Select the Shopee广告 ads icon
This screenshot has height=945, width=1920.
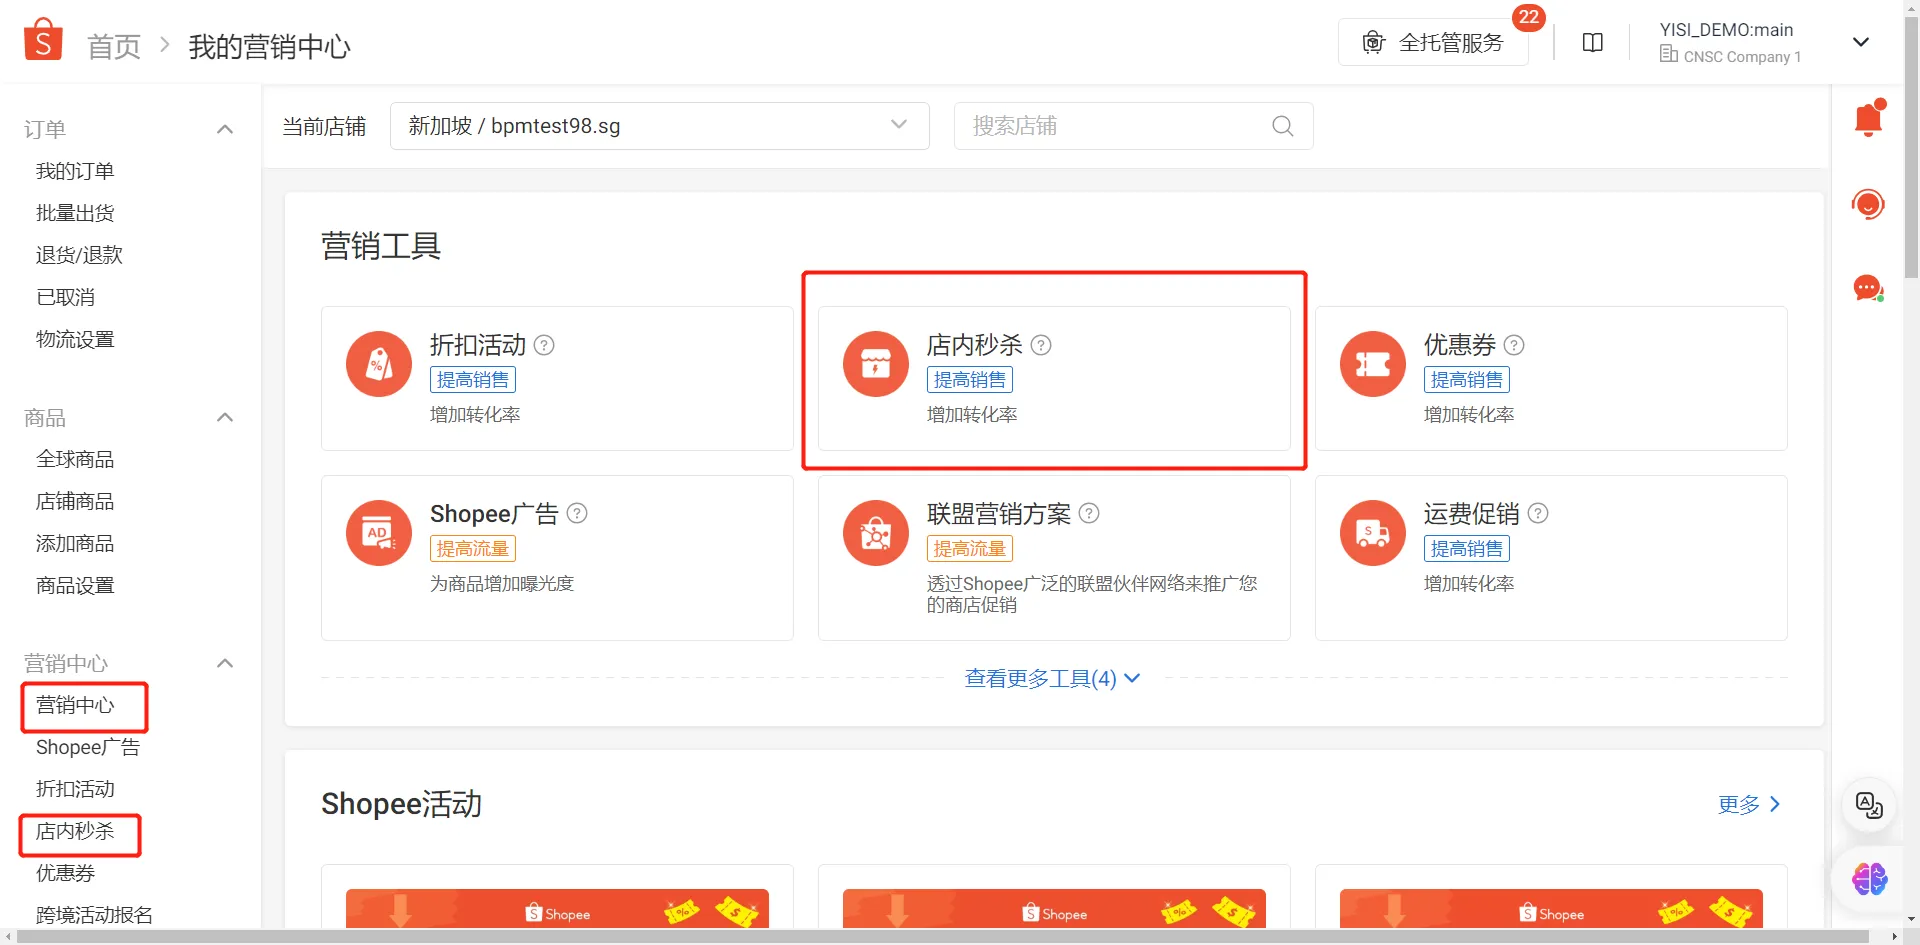pyautogui.click(x=378, y=533)
